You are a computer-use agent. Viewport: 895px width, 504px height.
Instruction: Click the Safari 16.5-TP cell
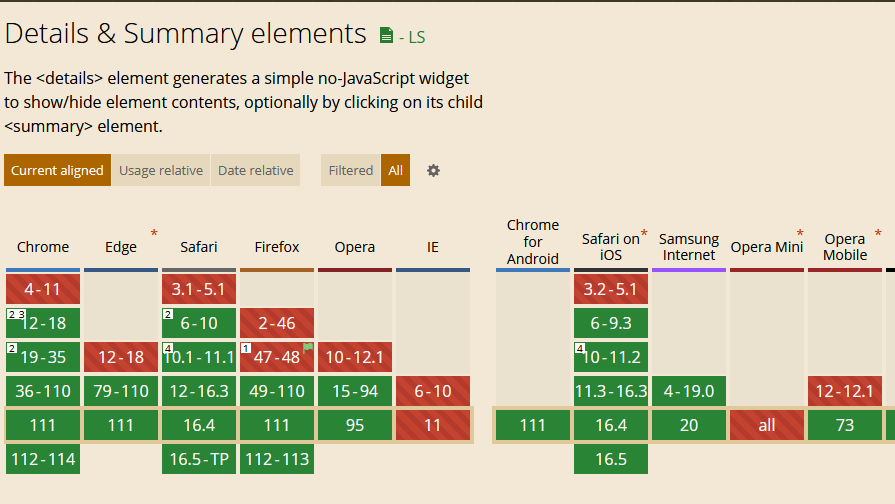(199, 460)
